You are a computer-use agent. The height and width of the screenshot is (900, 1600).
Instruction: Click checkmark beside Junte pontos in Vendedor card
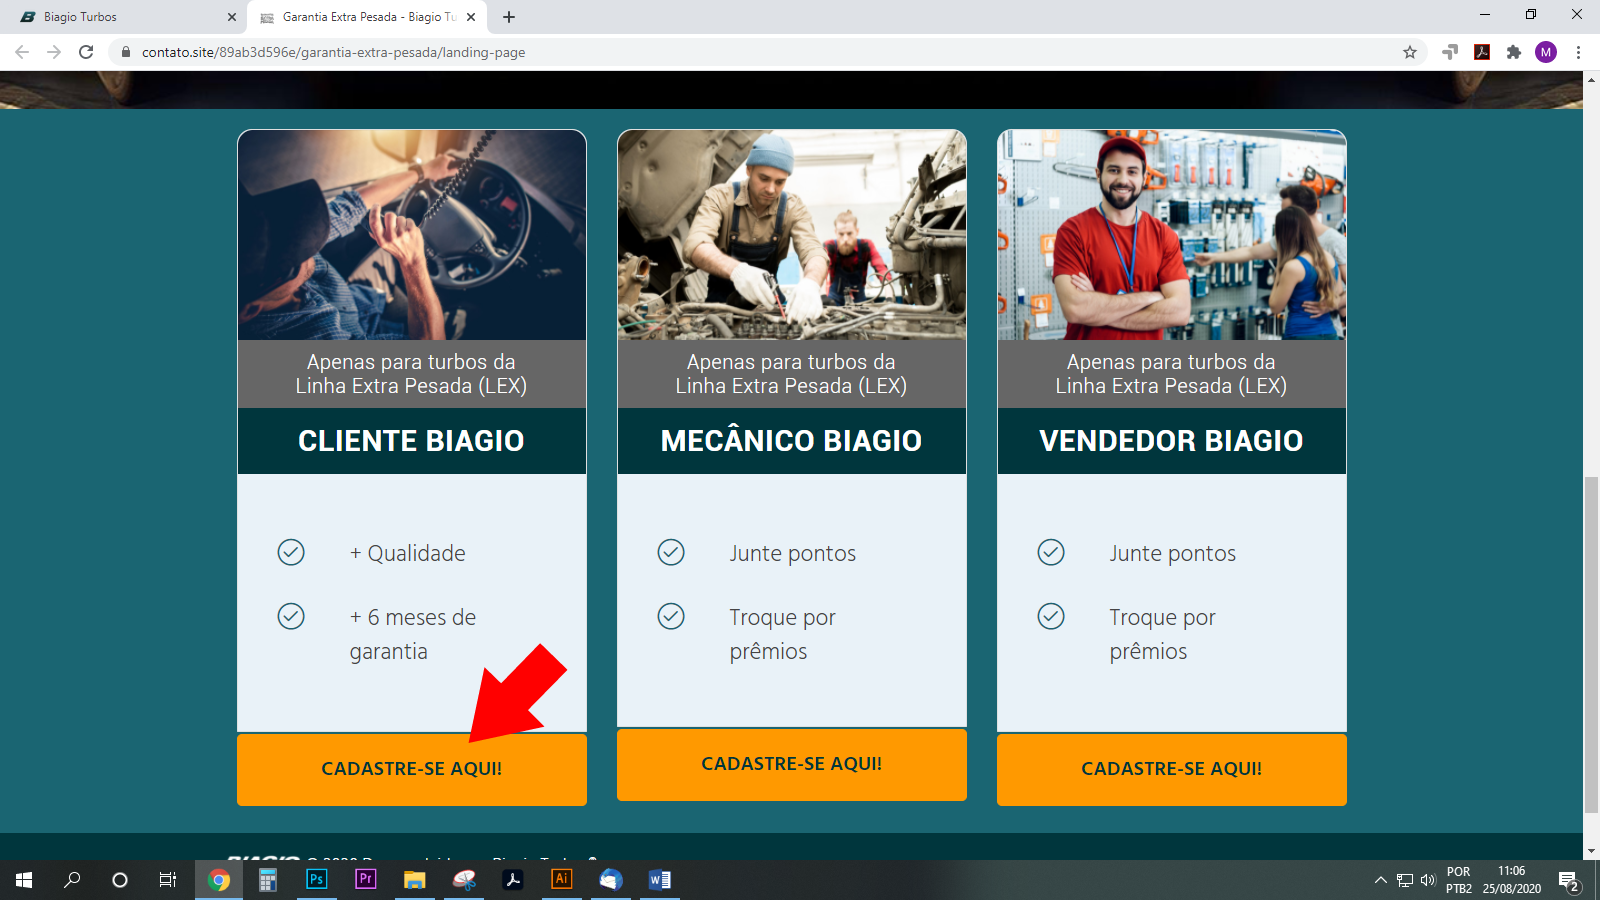tap(1051, 552)
